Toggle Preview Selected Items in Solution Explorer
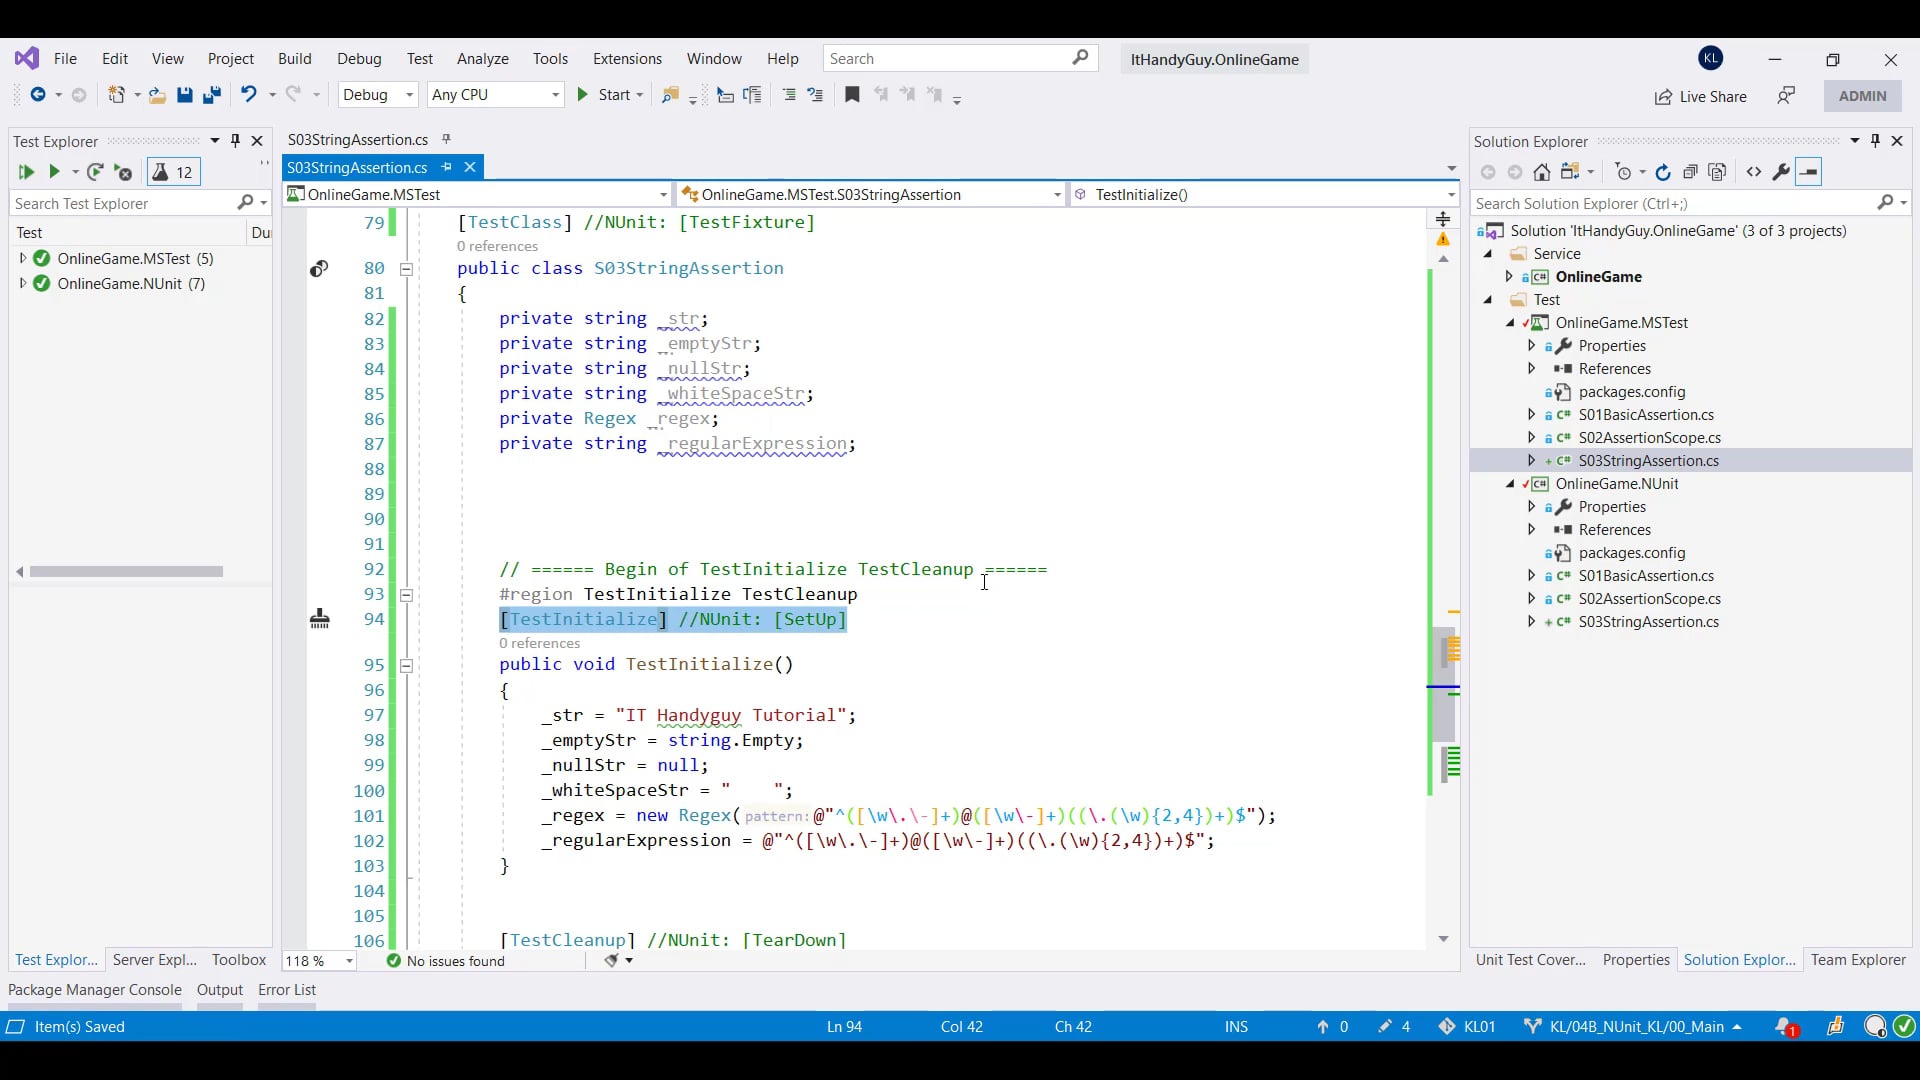The width and height of the screenshot is (1920, 1080). (x=1809, y=172)
